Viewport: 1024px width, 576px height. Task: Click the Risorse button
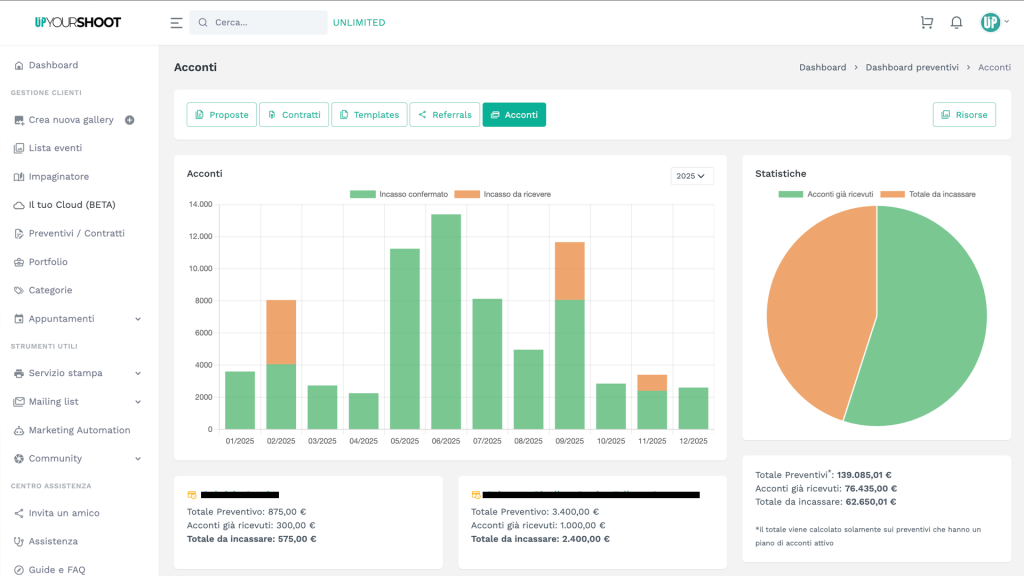click(x=964, y=115)
